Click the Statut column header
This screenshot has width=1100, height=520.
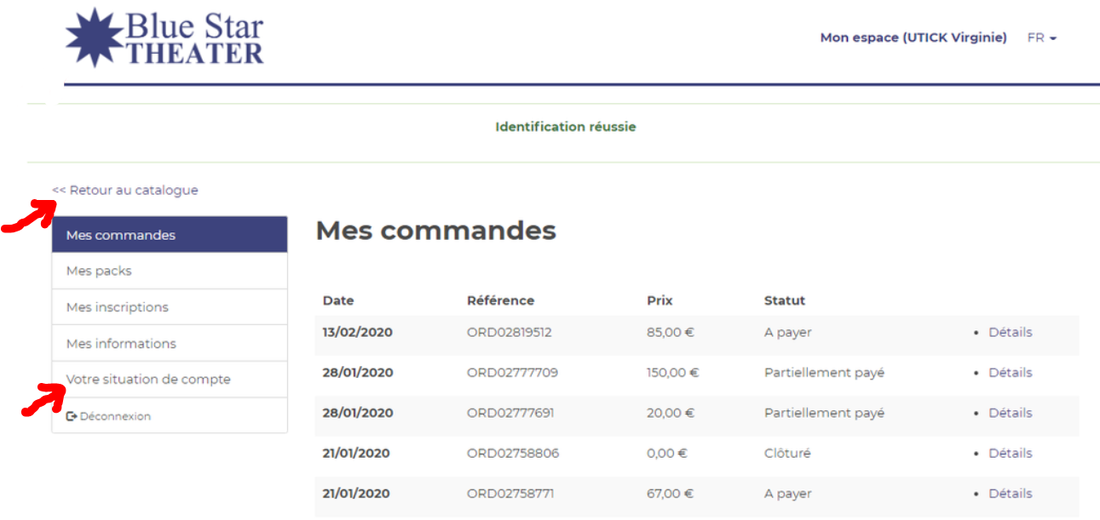pyautogui.click(x=784, y=300)
